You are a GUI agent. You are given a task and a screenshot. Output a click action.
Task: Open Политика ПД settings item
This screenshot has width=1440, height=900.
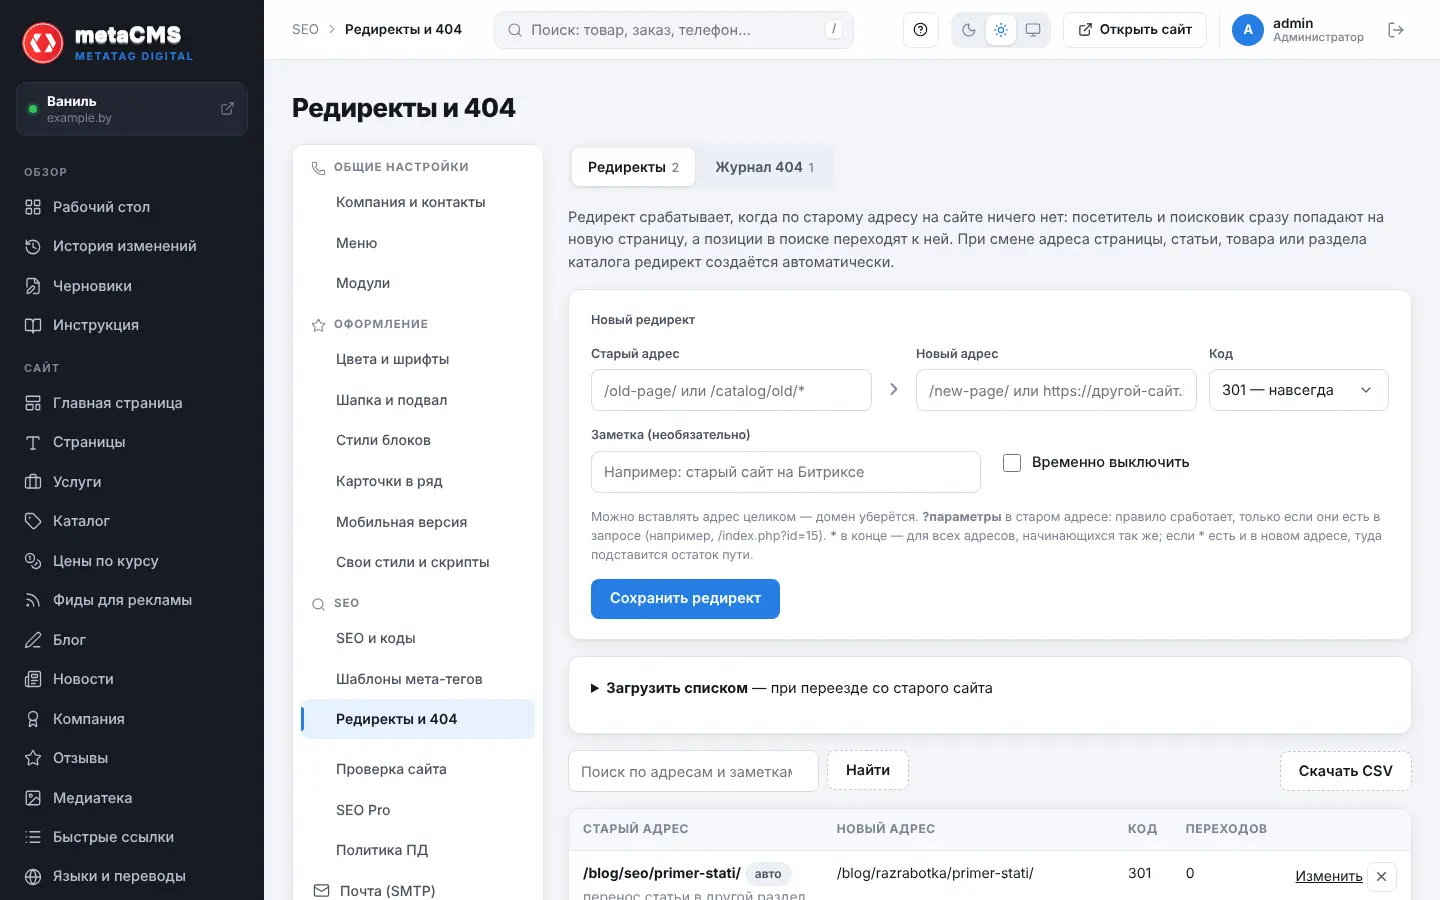pos(418,850)
